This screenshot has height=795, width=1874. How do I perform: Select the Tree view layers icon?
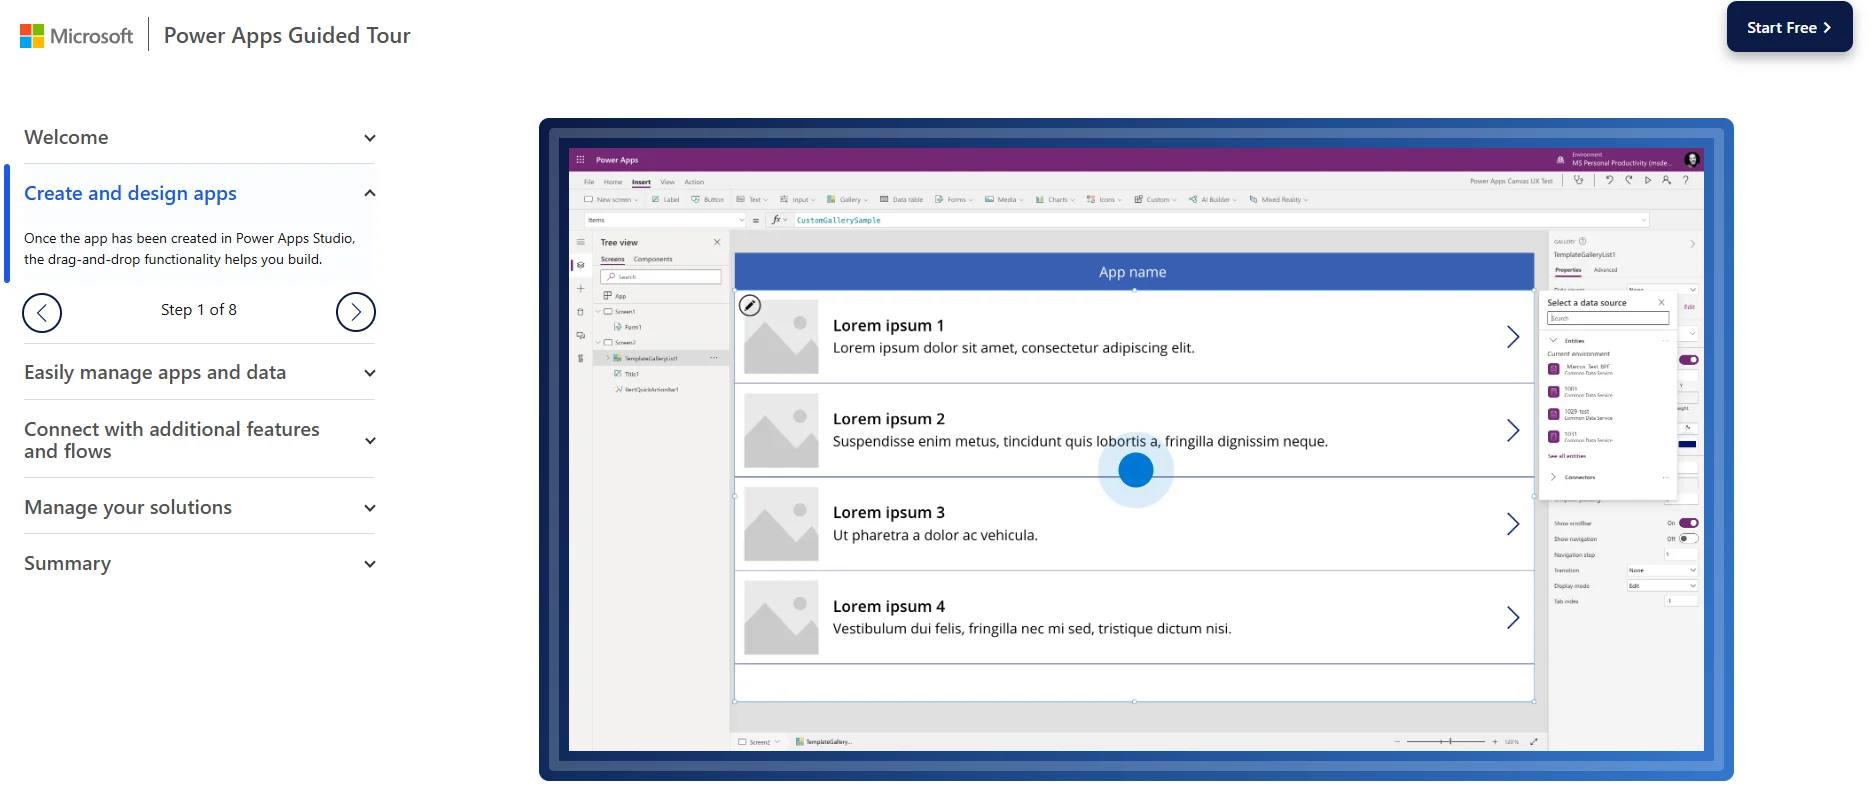pyautogui.click(x=580, y=265)
